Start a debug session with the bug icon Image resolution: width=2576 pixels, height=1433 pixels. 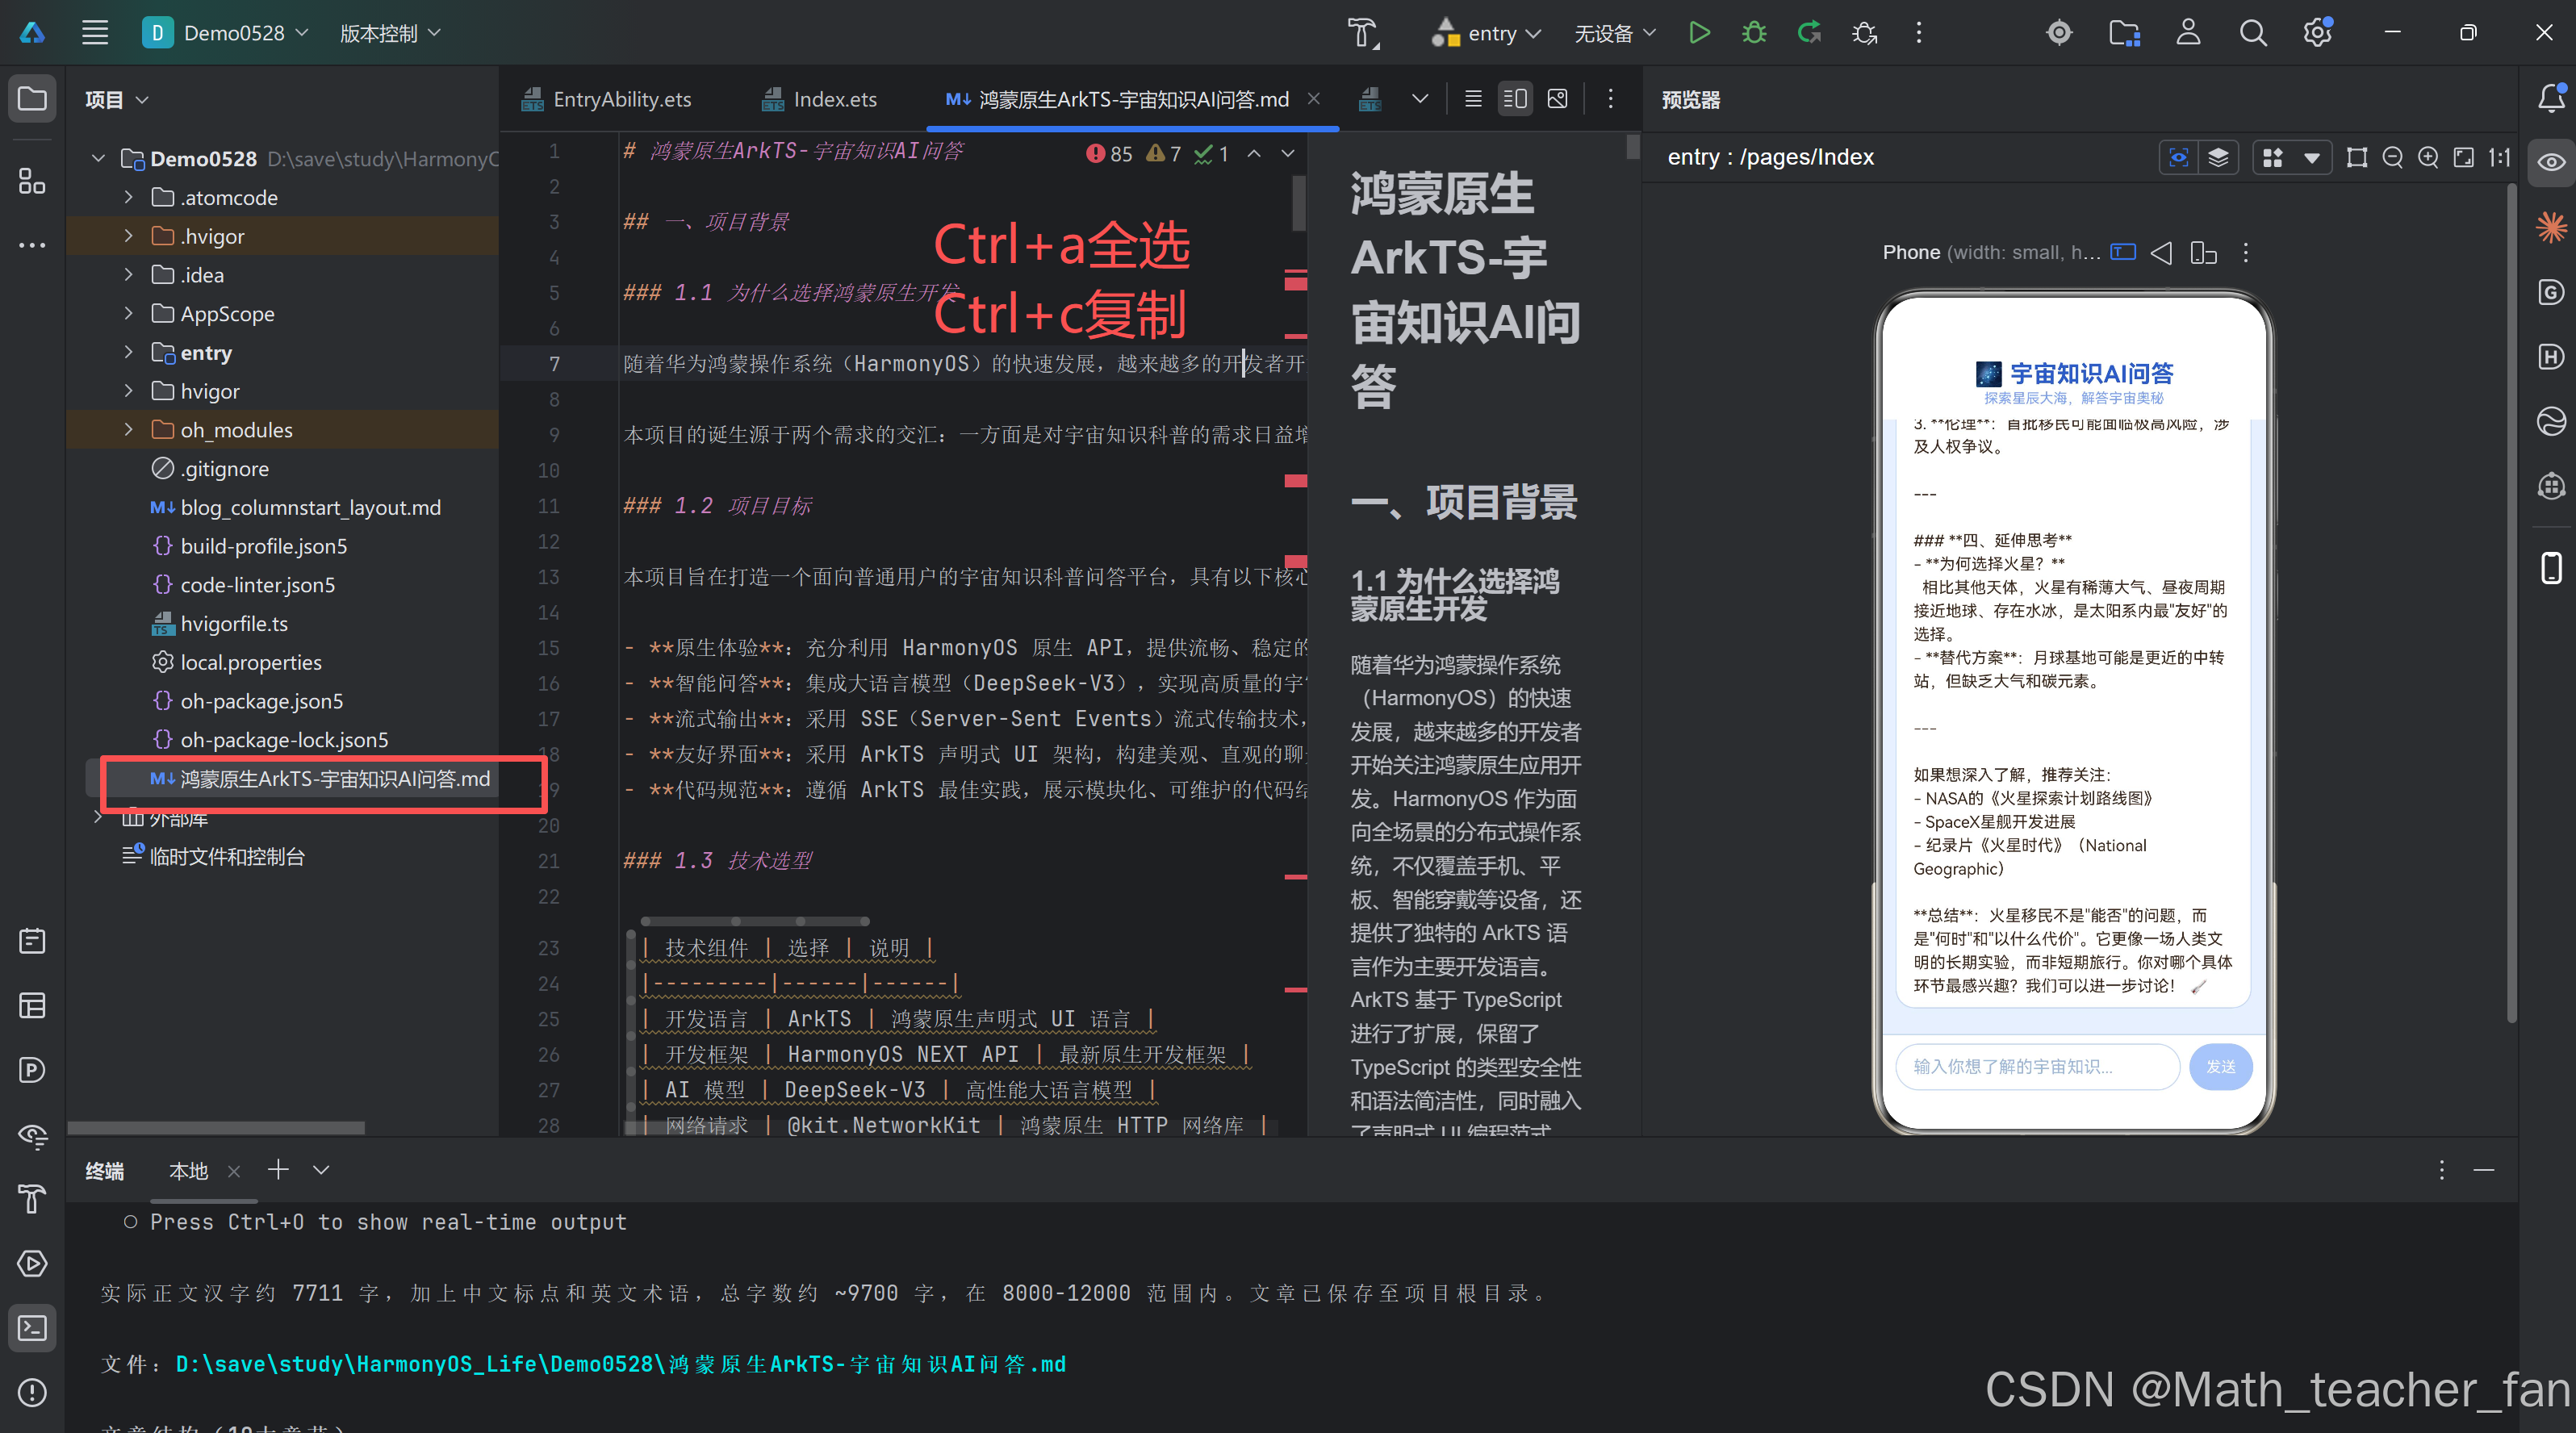pos(1754,33)
